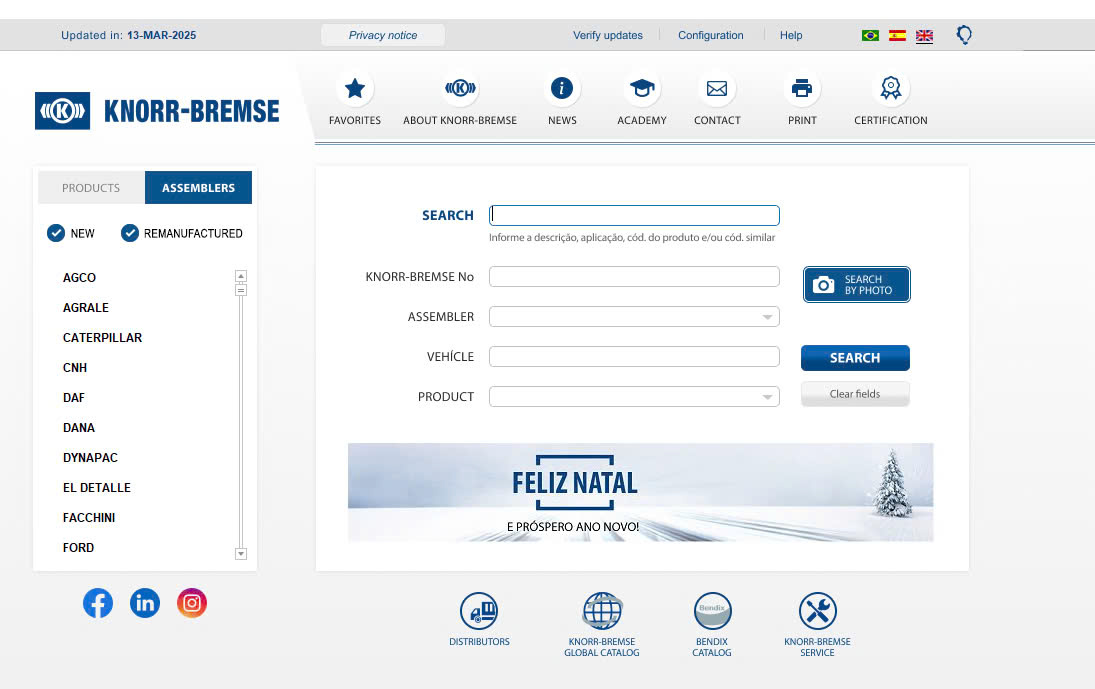1095x689 pixels.
Task: Open the Distributors truck icon
Action: (x=479, y=611)
